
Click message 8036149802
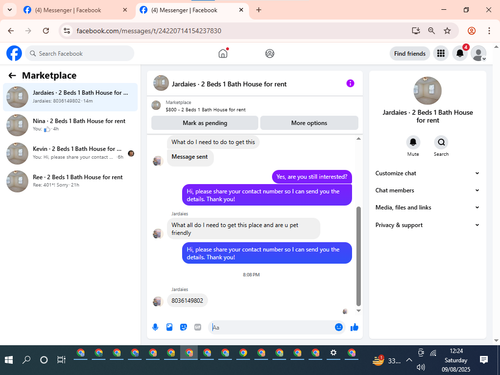[187, 301]
